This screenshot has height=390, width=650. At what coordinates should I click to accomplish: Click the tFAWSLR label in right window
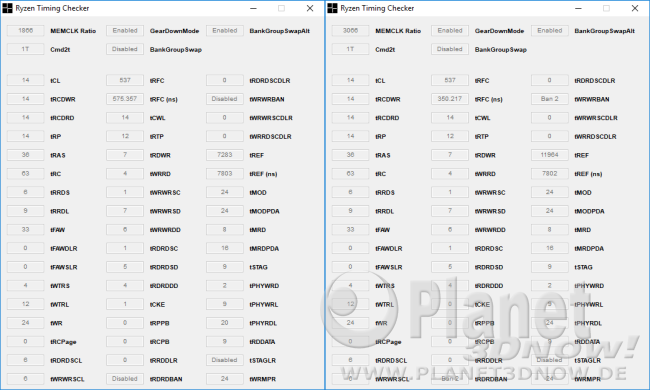coord(388,267)
